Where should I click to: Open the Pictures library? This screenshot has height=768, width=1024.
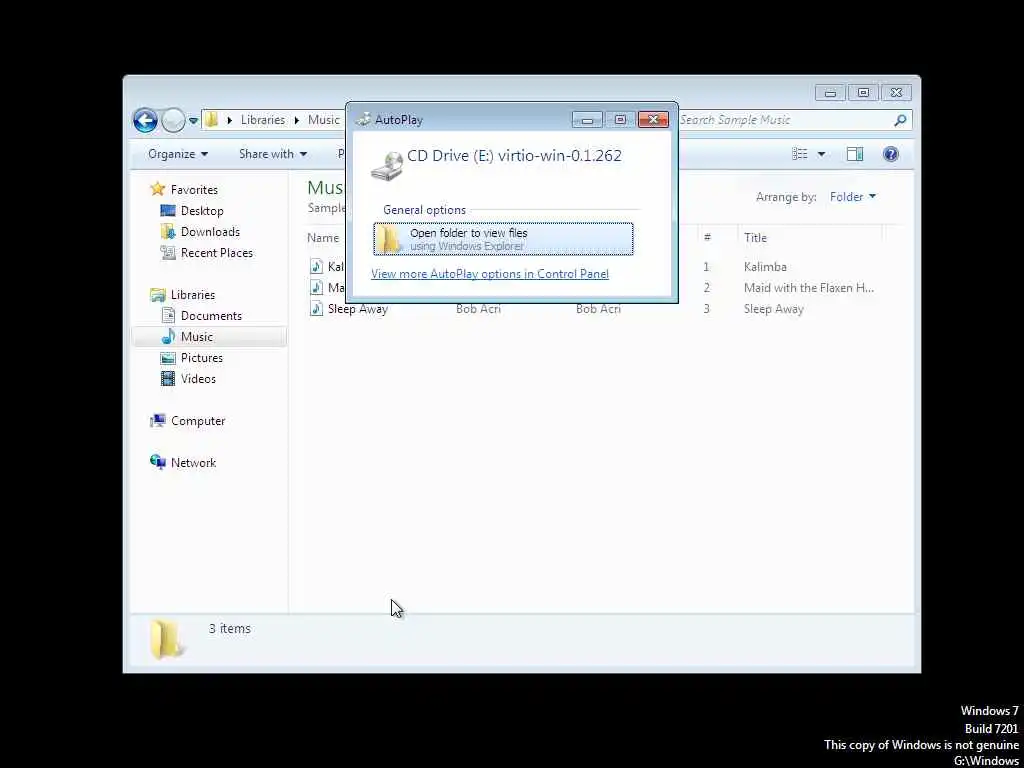pyautogui.click(x=202, y=358)
